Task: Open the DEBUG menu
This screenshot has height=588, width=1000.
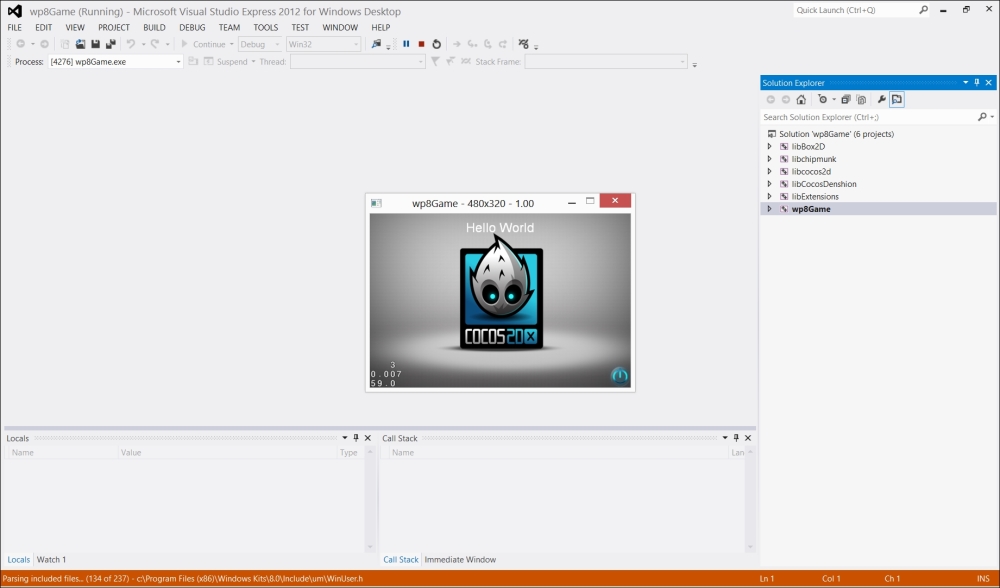Action: (x=192, y=27)
